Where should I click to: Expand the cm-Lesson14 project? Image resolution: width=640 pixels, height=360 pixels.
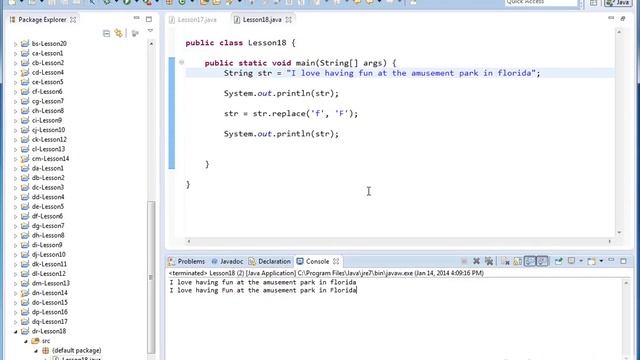(x=16, y=159)
